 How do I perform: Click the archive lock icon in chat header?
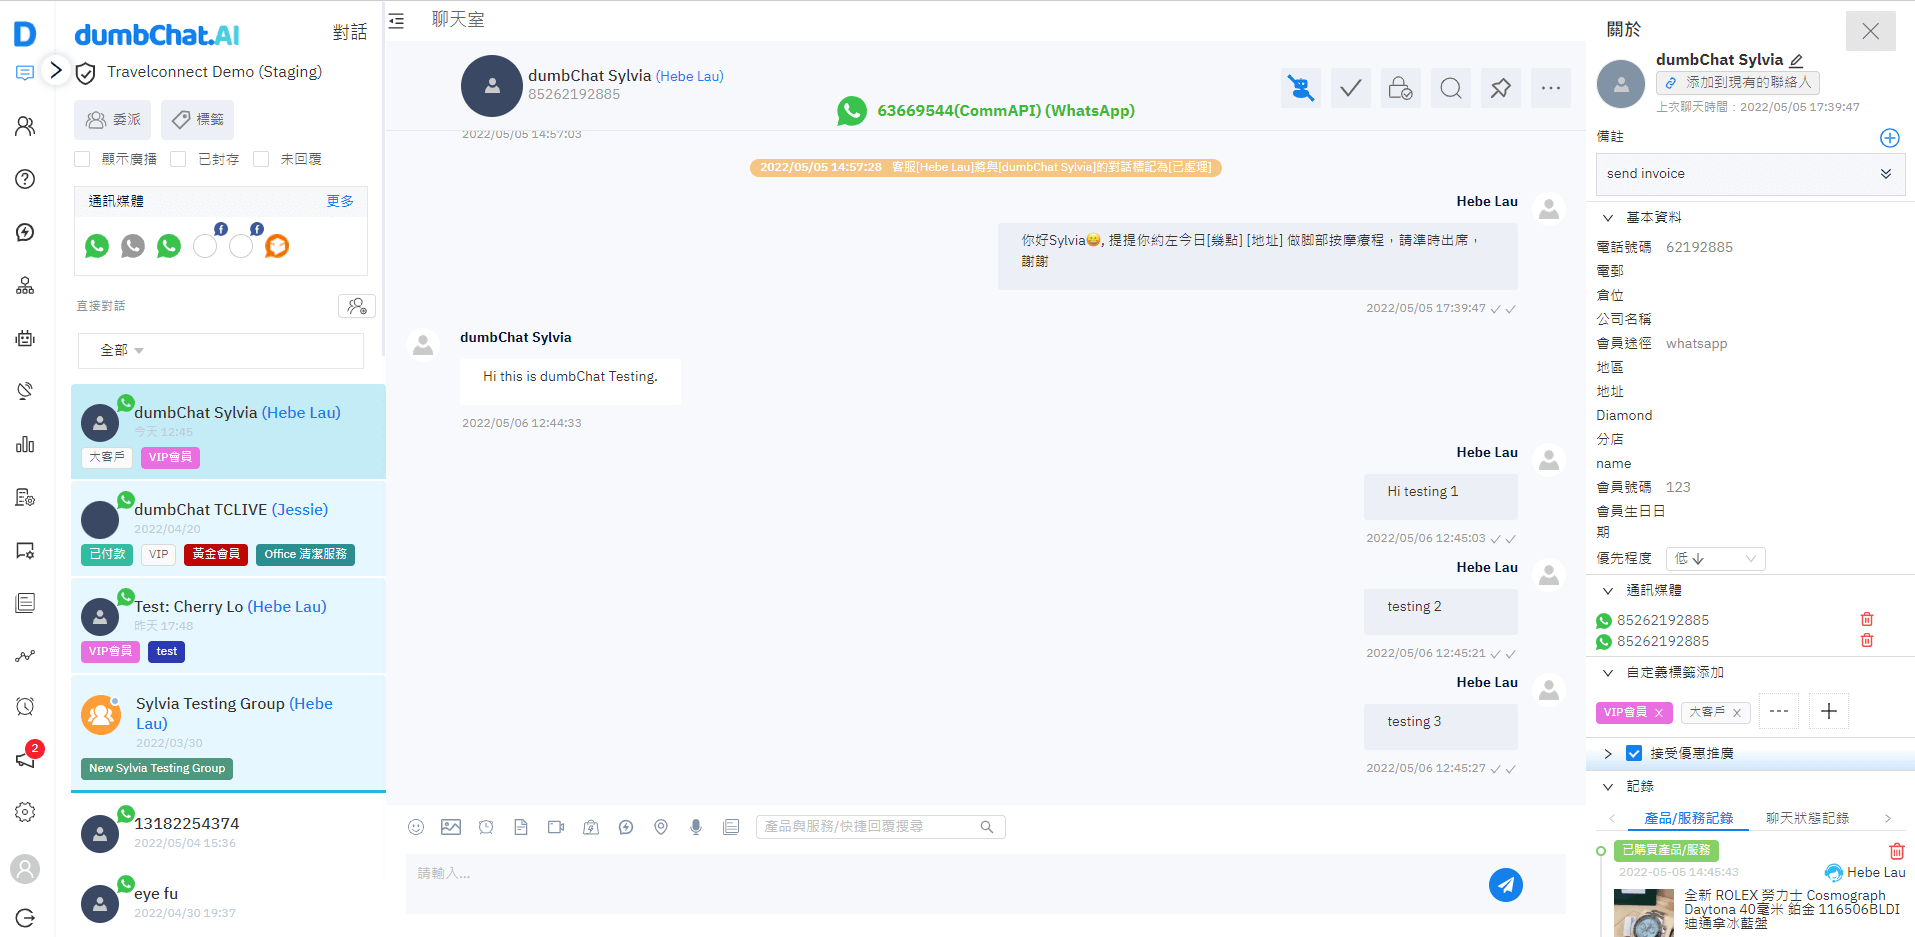1401,88
